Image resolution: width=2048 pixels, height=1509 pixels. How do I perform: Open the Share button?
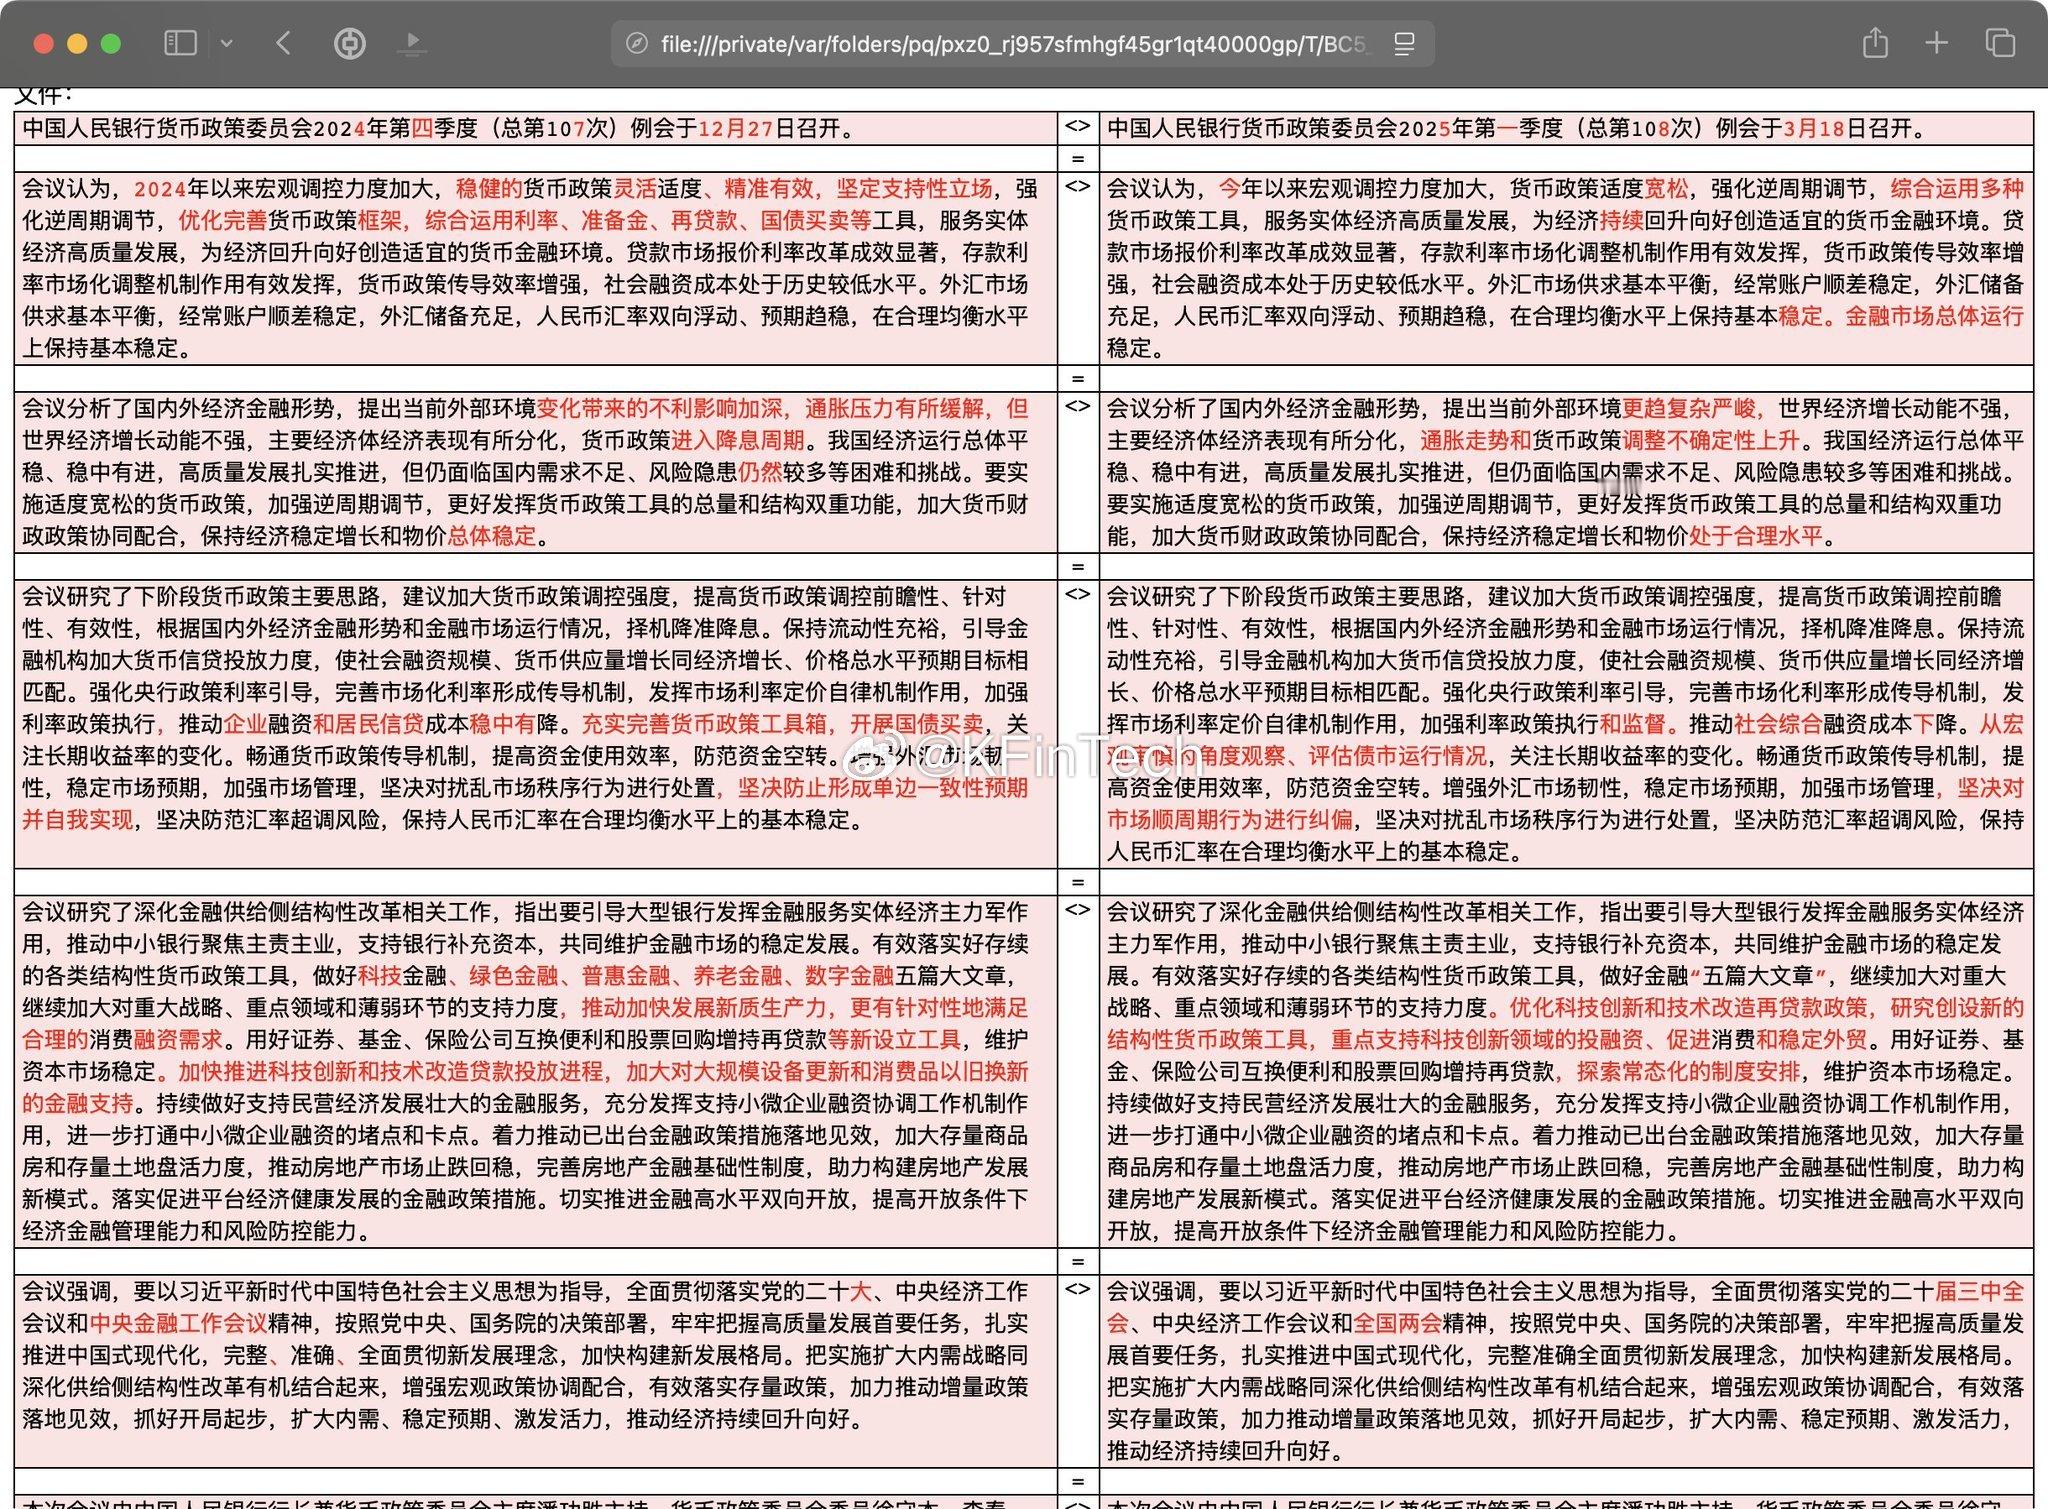coord(1875,43)
